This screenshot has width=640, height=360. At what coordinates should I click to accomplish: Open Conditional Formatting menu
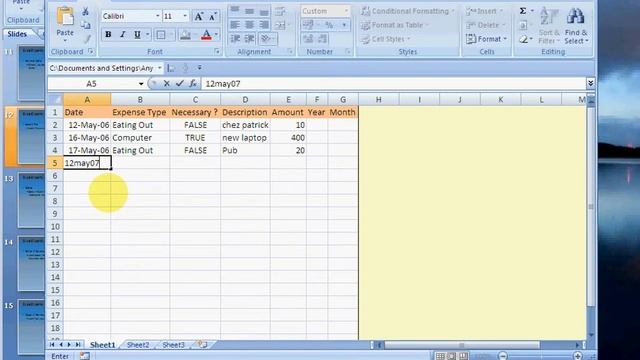(408, 11)
